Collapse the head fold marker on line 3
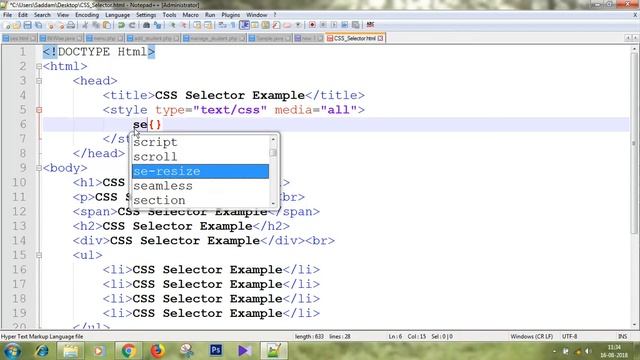The height and width of the screenshot is (360, 640). 39,81
